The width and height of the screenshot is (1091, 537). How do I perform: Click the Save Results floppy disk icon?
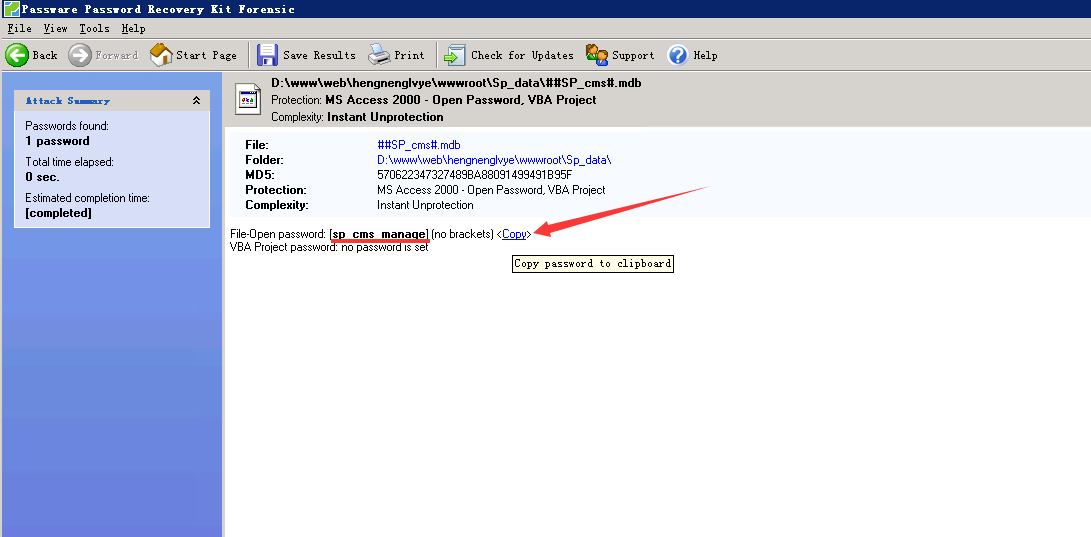click(267, 55)
